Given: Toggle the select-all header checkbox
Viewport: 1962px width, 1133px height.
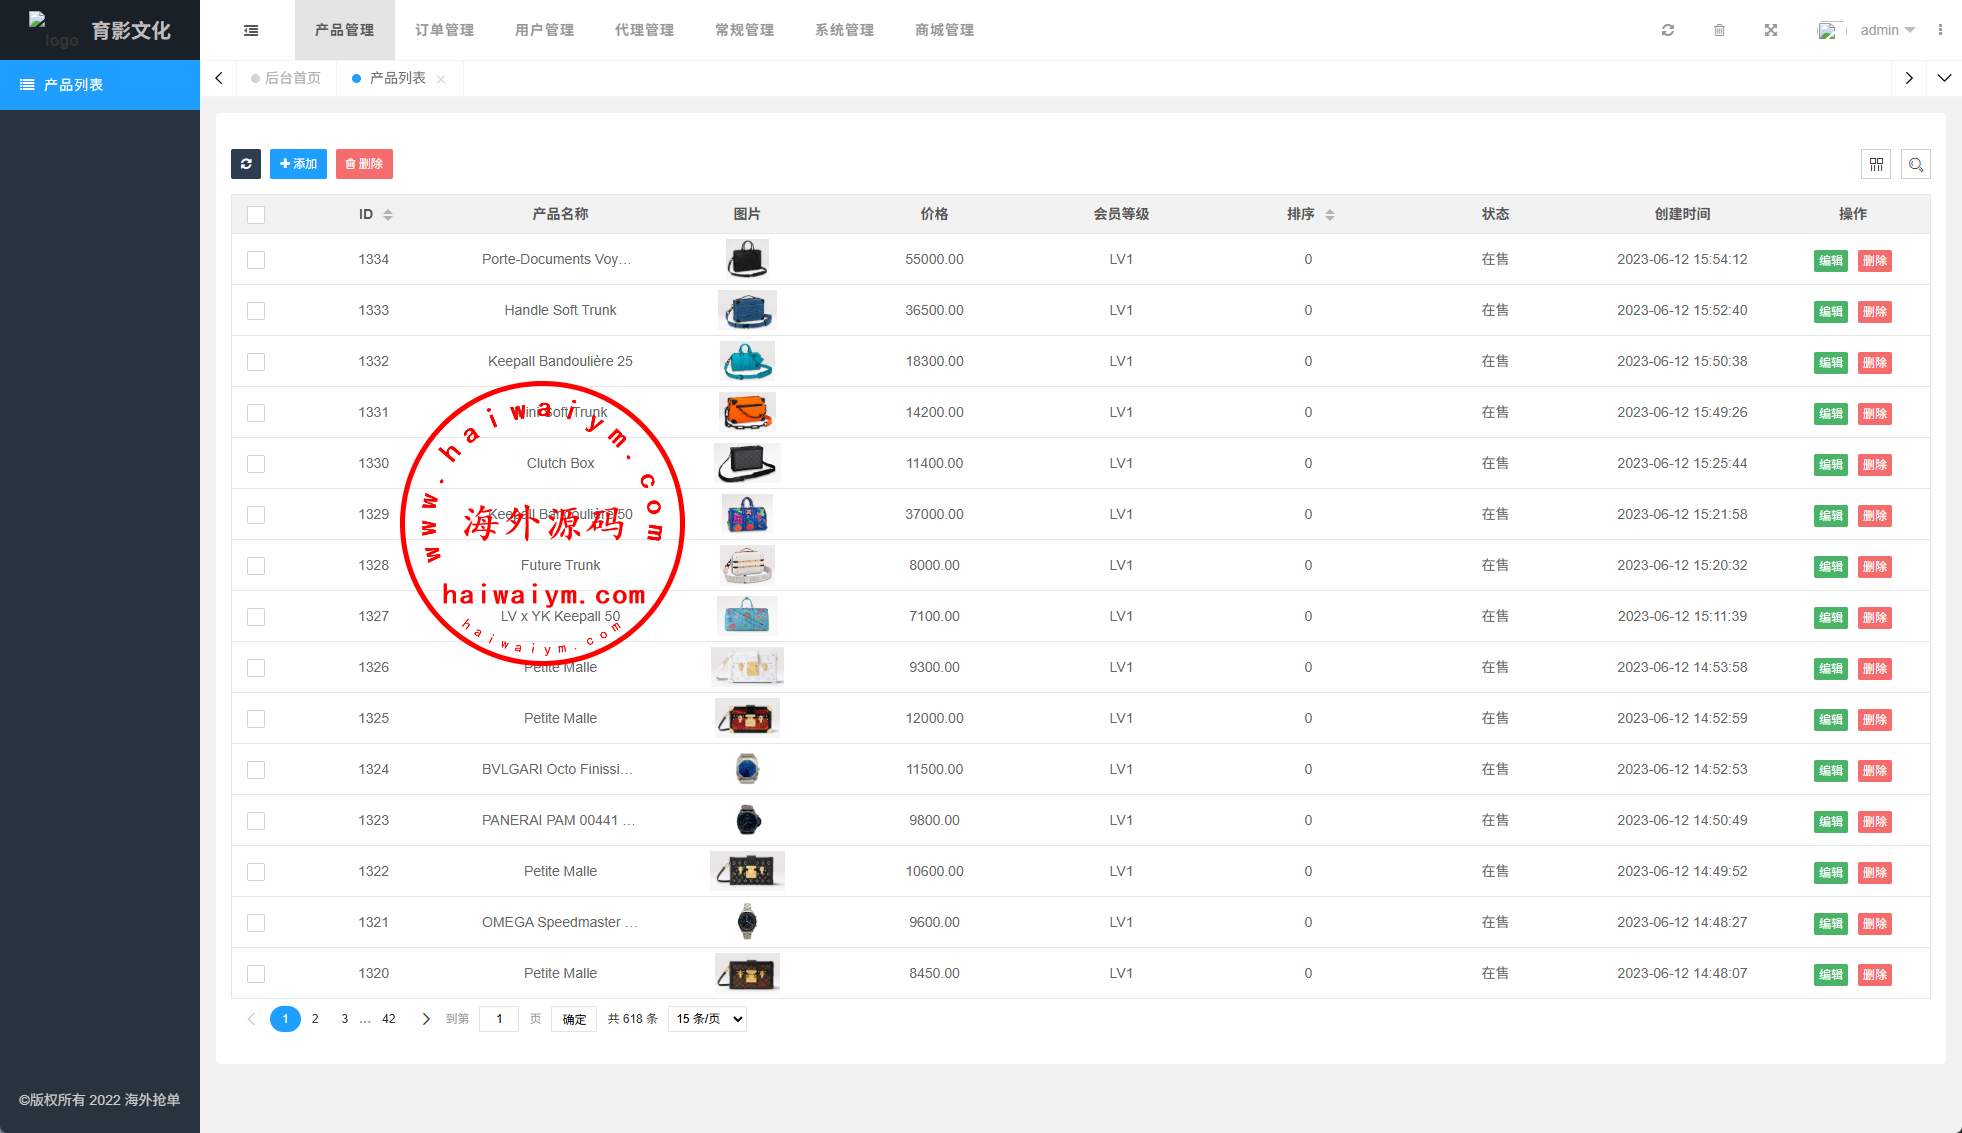Looking at the screenshot, I should click(x=256, y=214).
